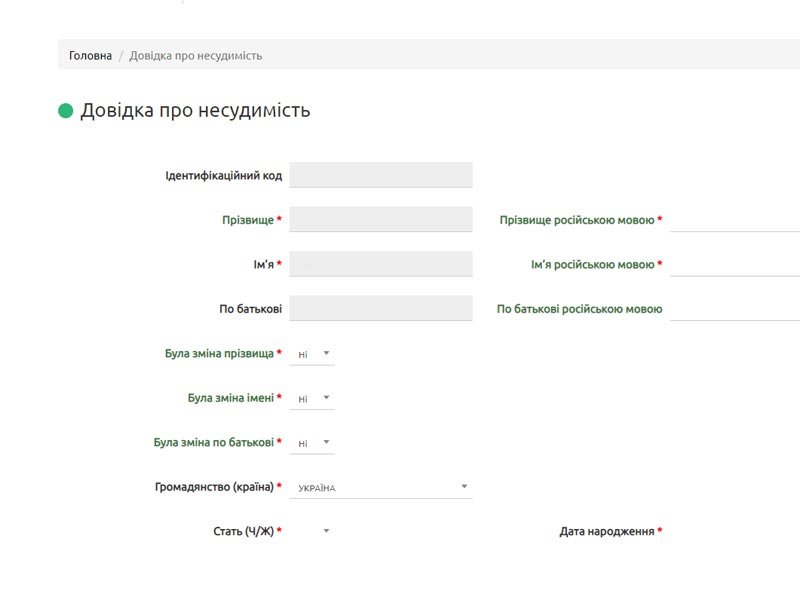Click the Стать (Ч/Ж) label text

click(243, 531)
